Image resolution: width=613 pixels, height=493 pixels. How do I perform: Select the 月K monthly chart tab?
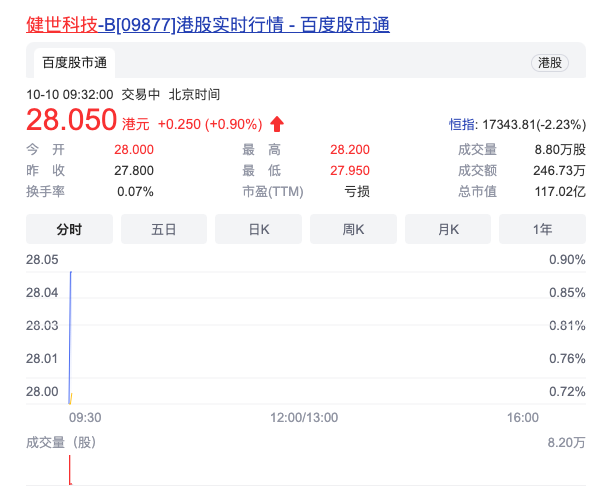click(448, 229)
